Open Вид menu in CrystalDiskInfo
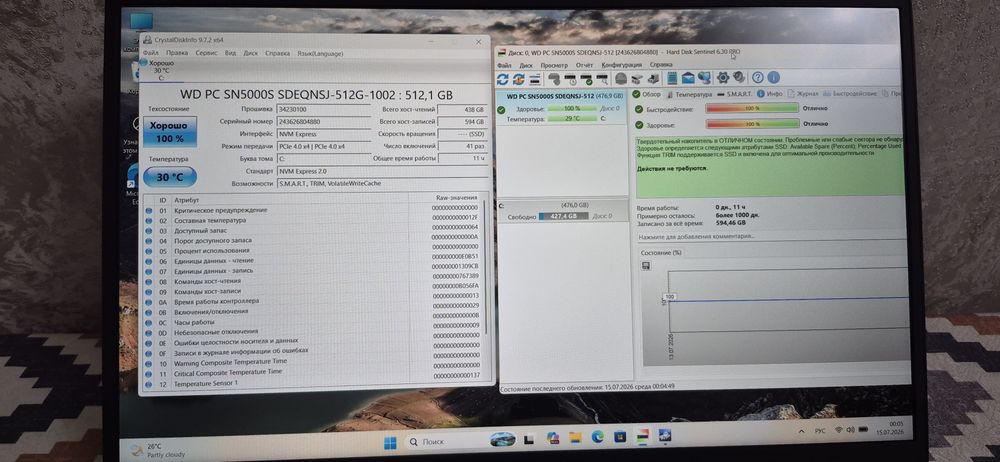The width and height of the screenshot is (1000, 462). 230,53
